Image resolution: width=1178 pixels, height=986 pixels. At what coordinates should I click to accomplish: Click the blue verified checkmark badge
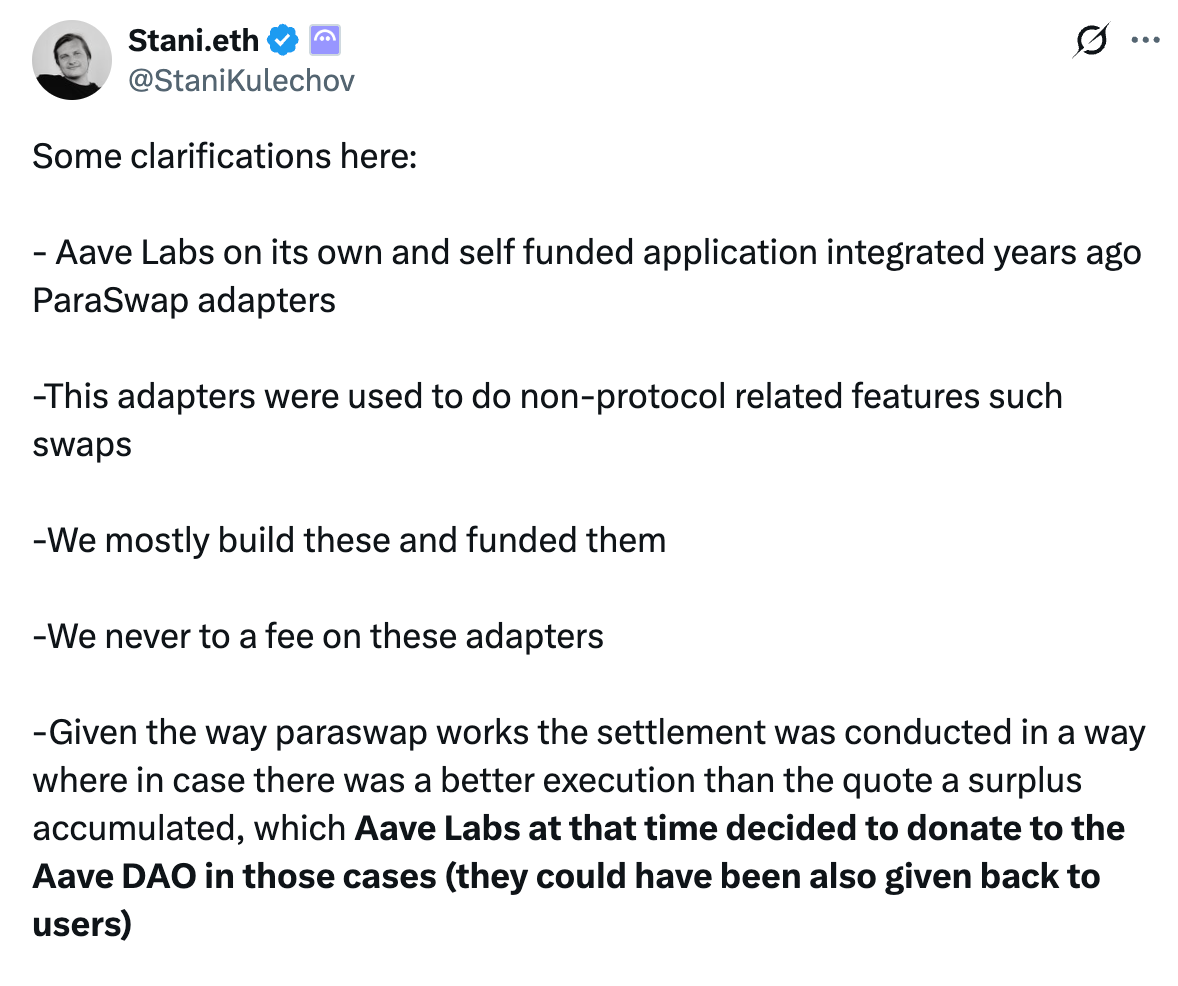283,39
